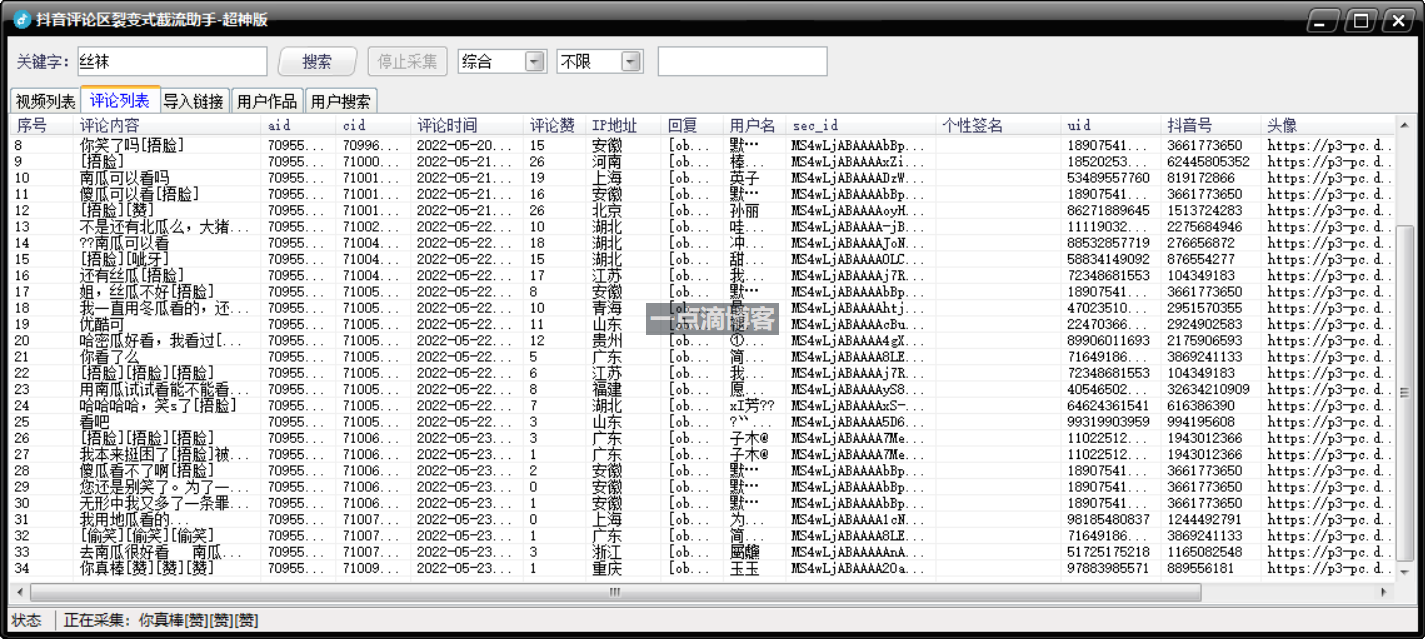This screenshot has width=1425, height=639.
Task: Click the username 孙丽
Action: pyautogui.click(x=744, y=211)
